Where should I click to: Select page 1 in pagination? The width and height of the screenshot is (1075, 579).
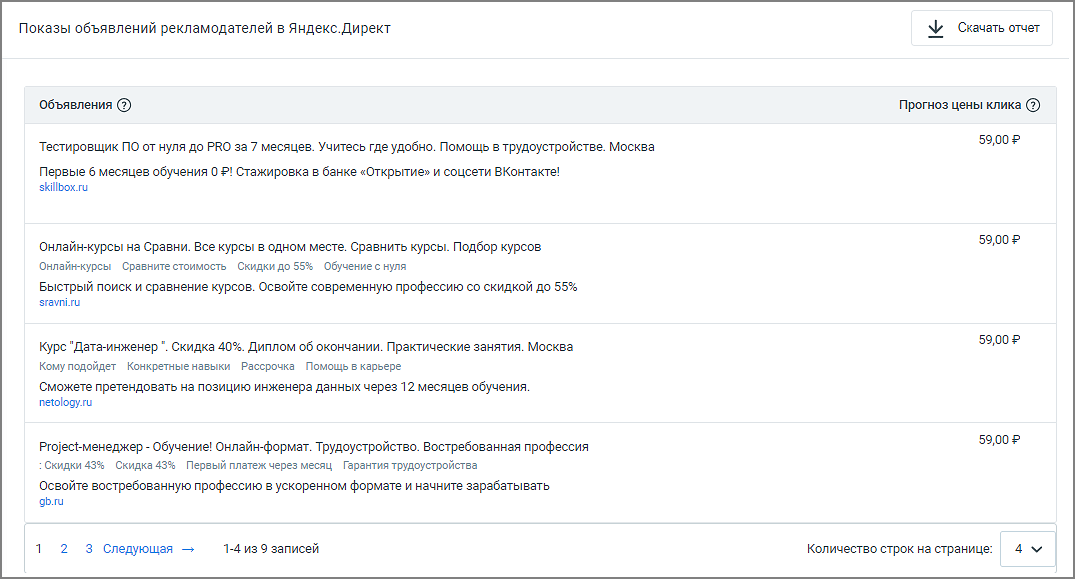(x=39, y=549)
